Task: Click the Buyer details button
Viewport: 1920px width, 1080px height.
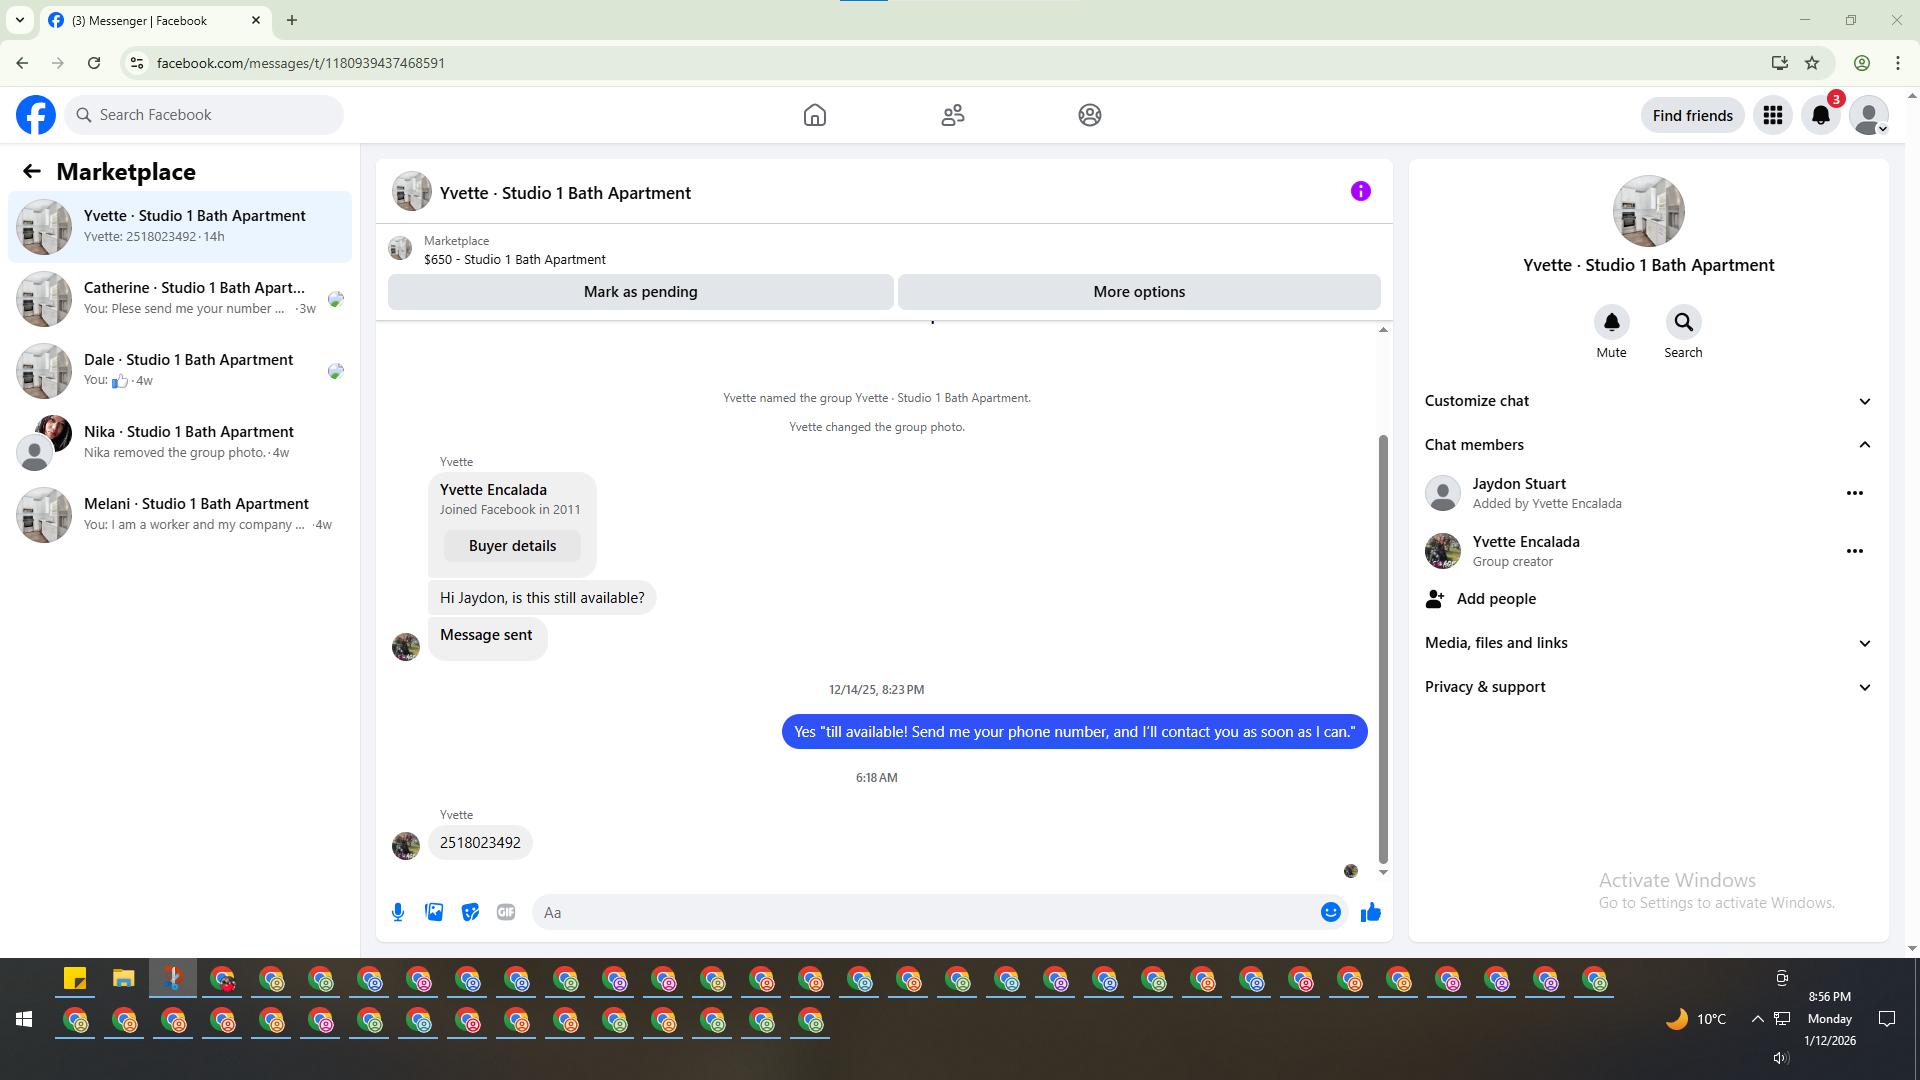Action: click(512, 546)
